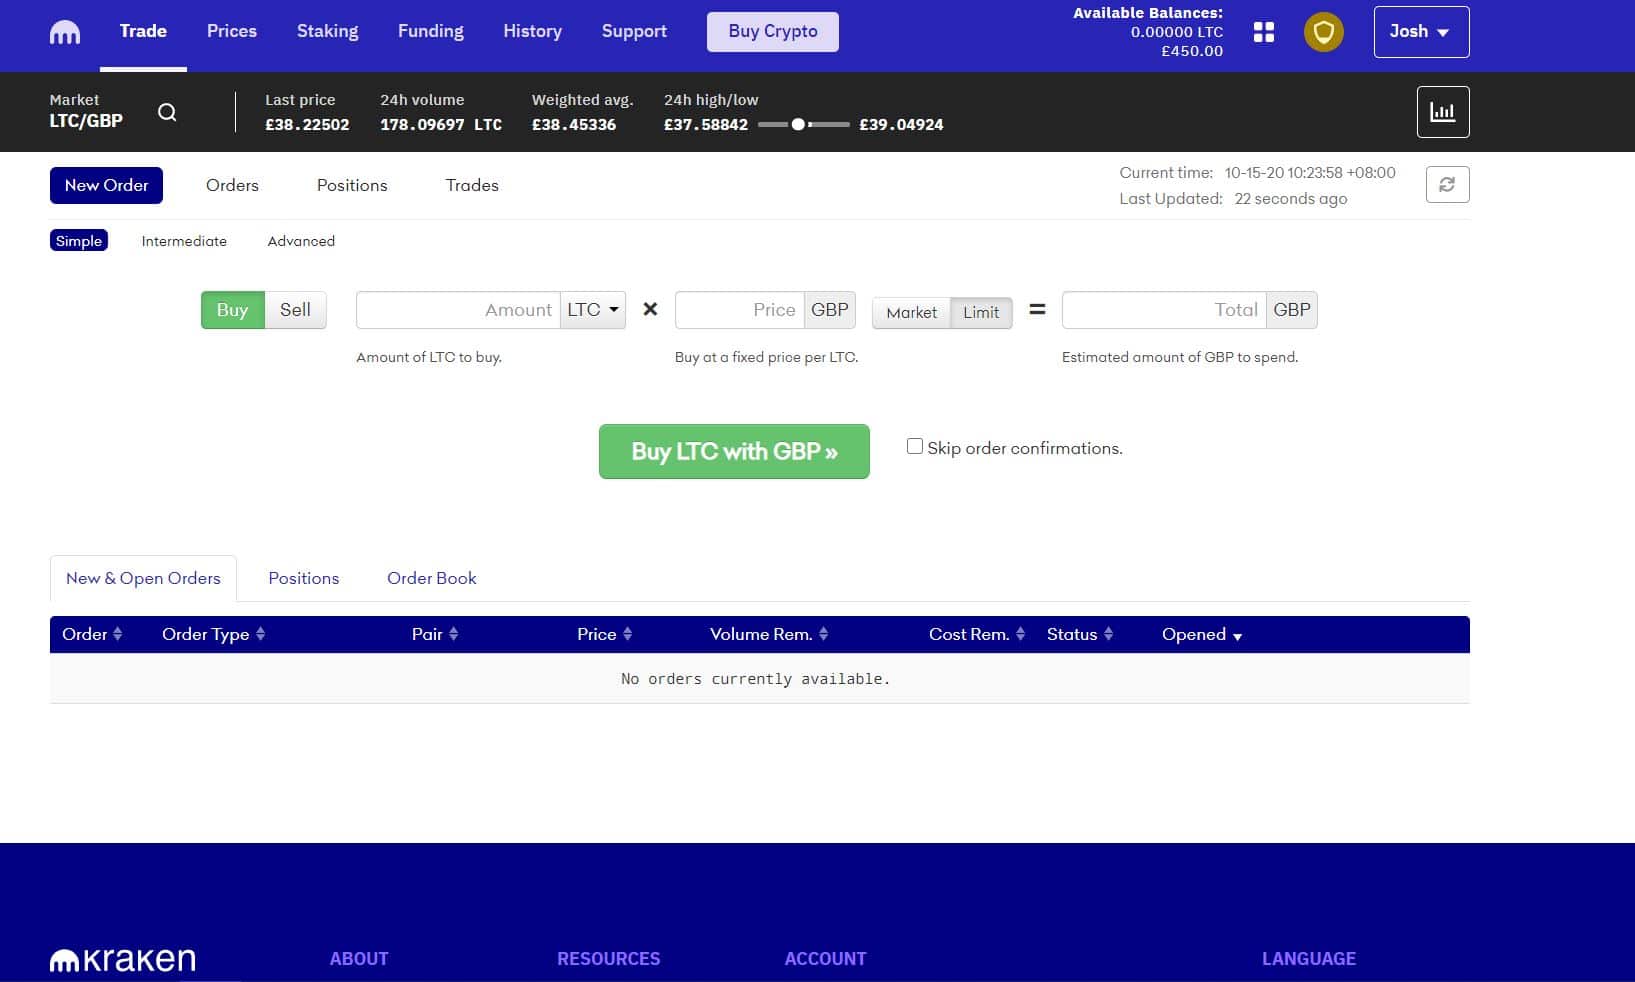Click the Amount input field

coord(458,310)
